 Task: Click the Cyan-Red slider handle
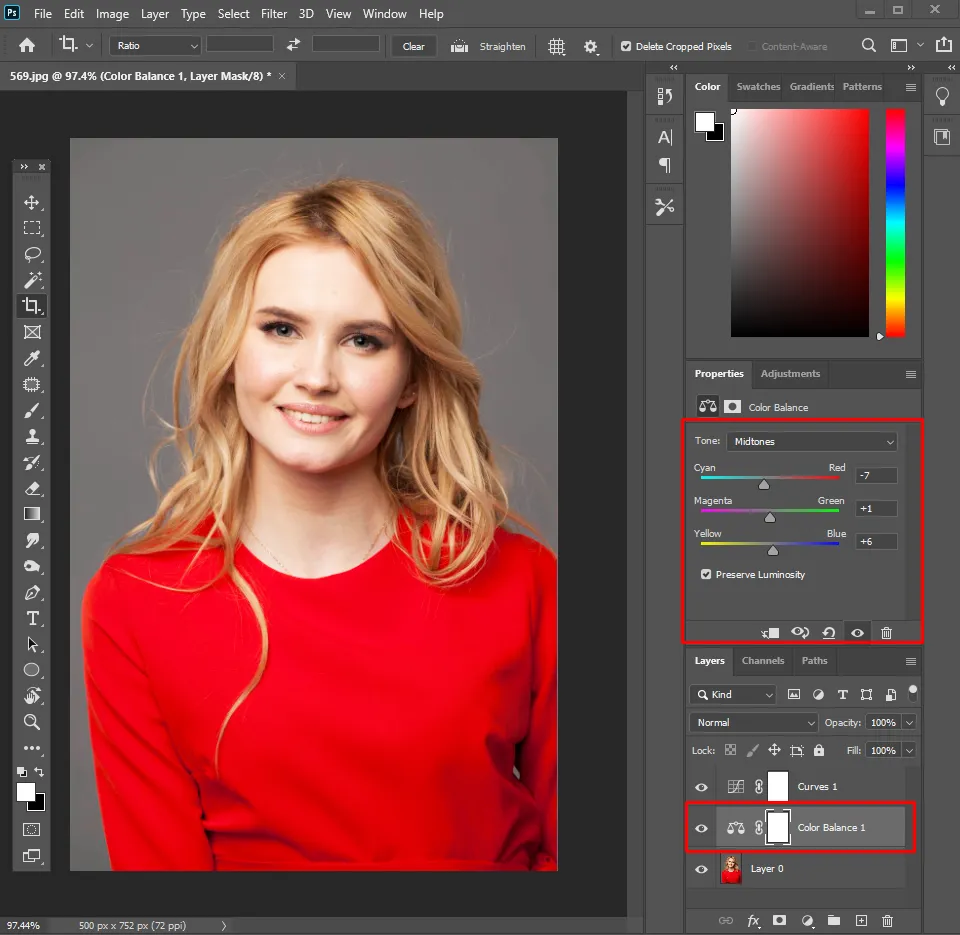pos(764,485)
